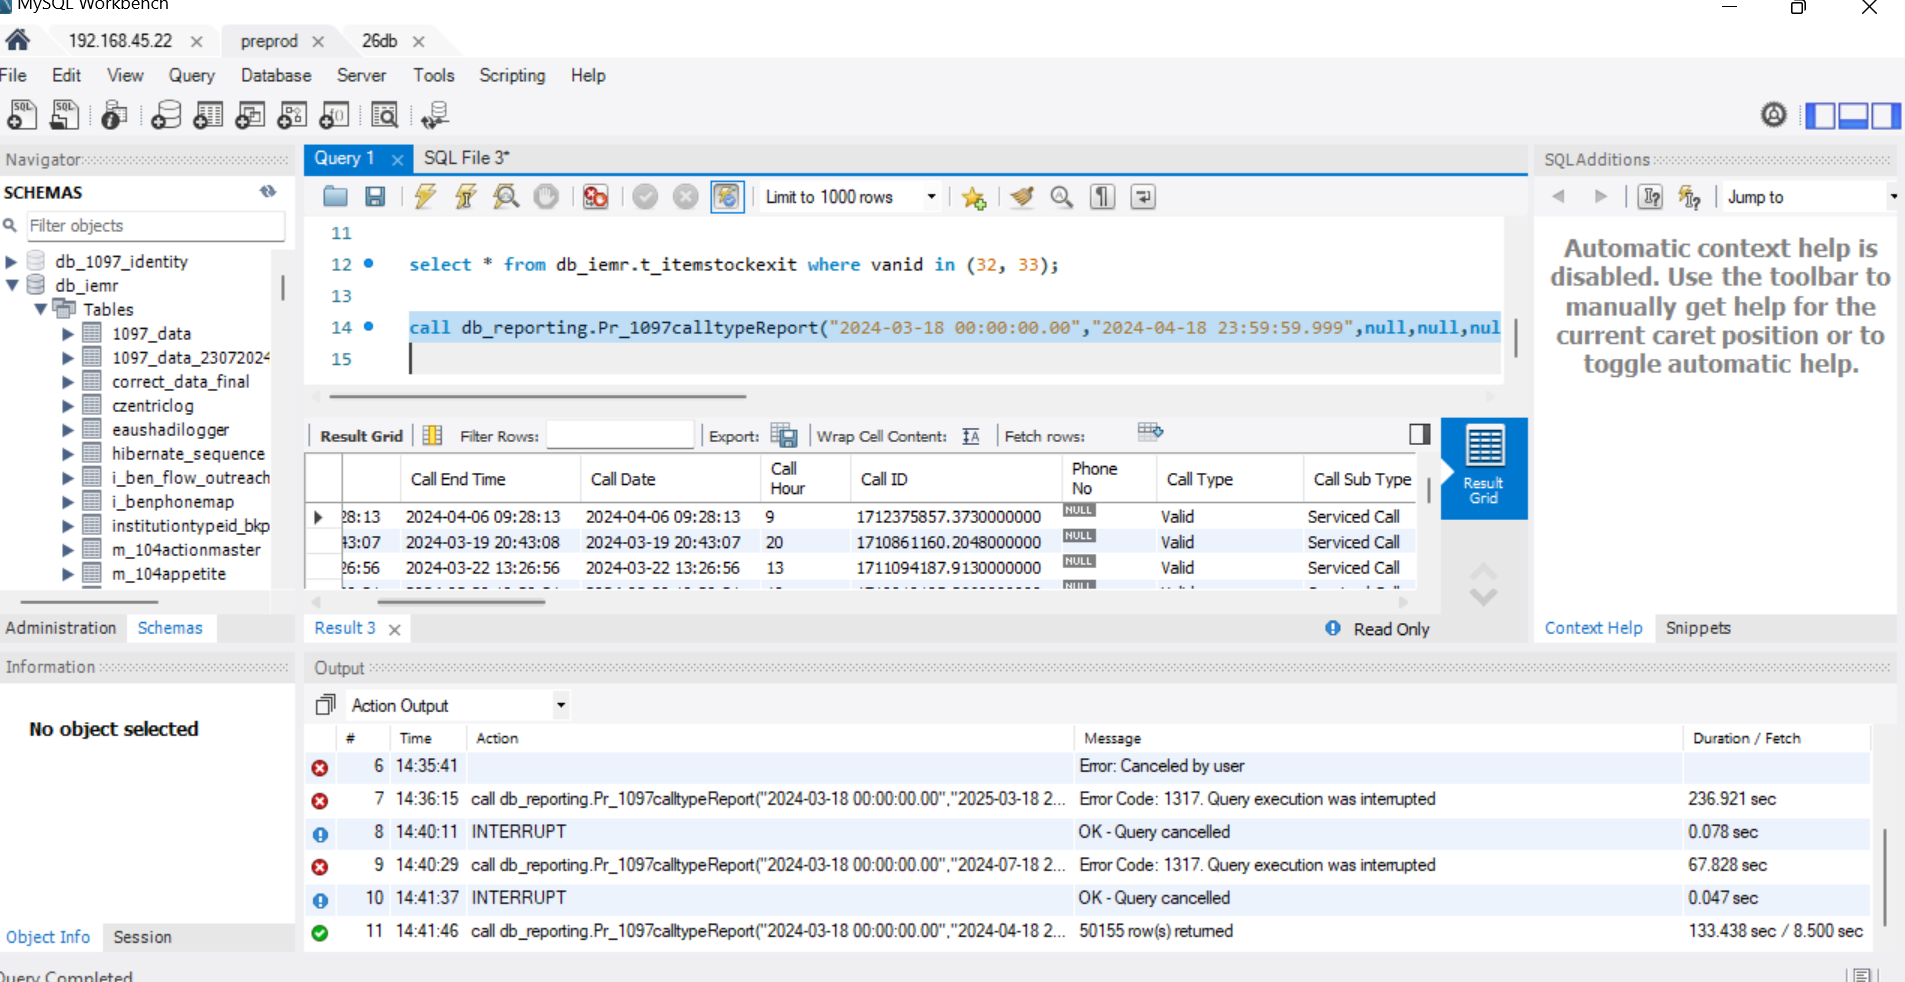Export recordset to external file
The height and width of the screenshot is (982, 1905).
(x=784, y=435)
